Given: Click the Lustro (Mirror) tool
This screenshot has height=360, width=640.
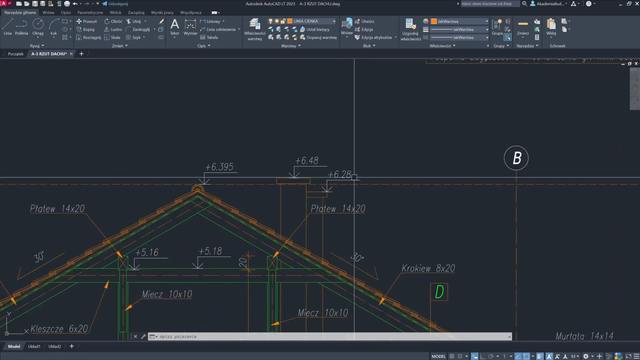Looking at the screenshot, I should pos(113,29).
